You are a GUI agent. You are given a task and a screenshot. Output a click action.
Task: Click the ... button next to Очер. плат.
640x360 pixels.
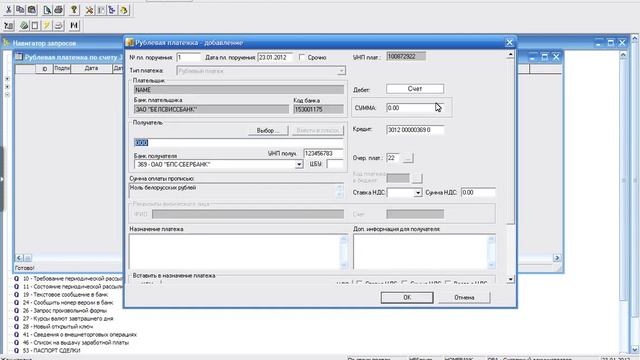pos(408,158)
